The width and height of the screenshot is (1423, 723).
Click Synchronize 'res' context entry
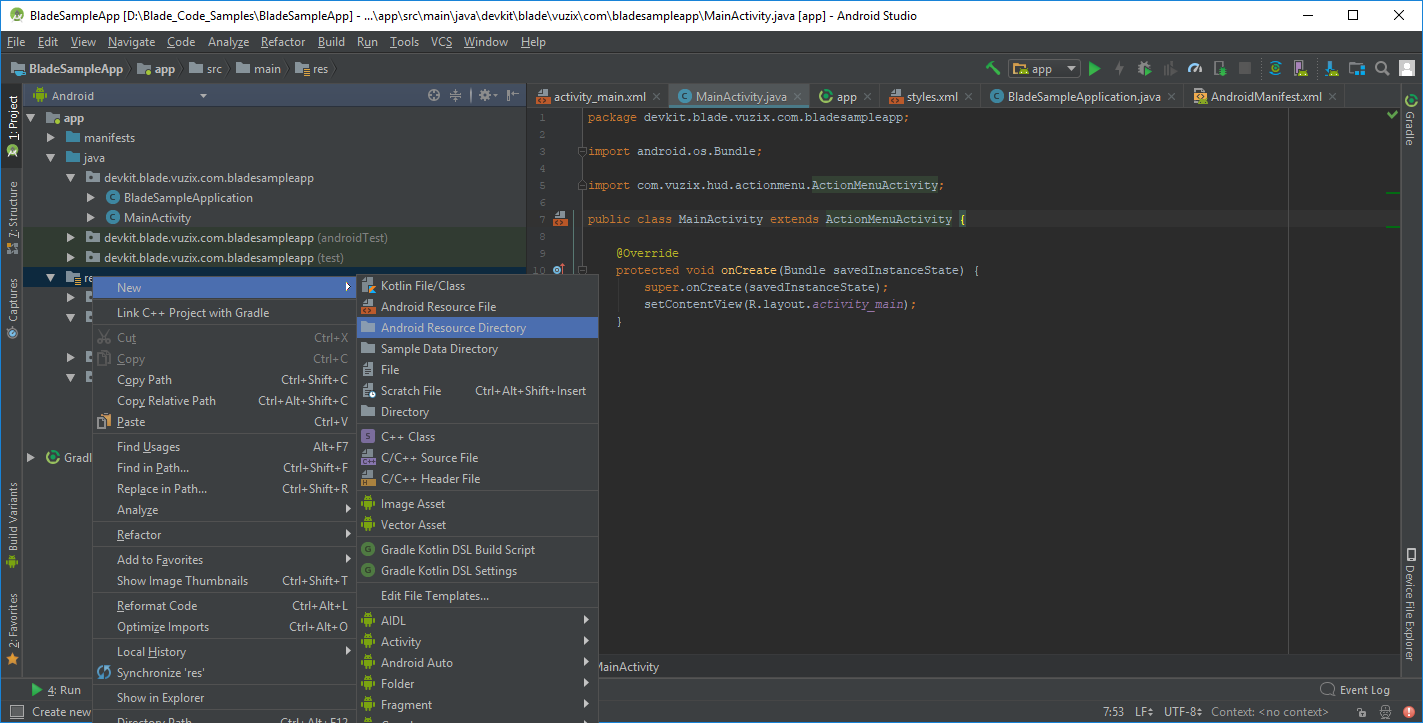pyautogui.click(x=225, y=673)
